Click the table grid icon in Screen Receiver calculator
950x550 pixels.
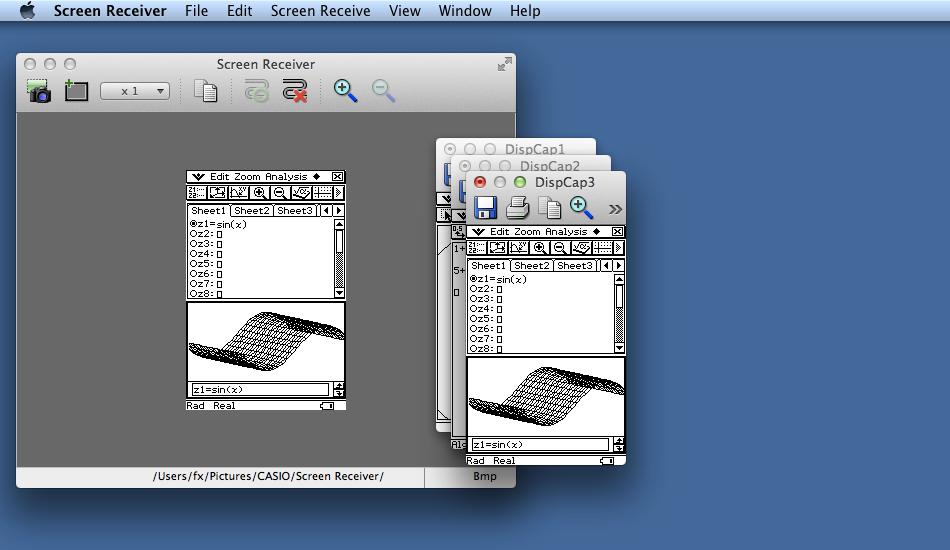coord(322,193)
